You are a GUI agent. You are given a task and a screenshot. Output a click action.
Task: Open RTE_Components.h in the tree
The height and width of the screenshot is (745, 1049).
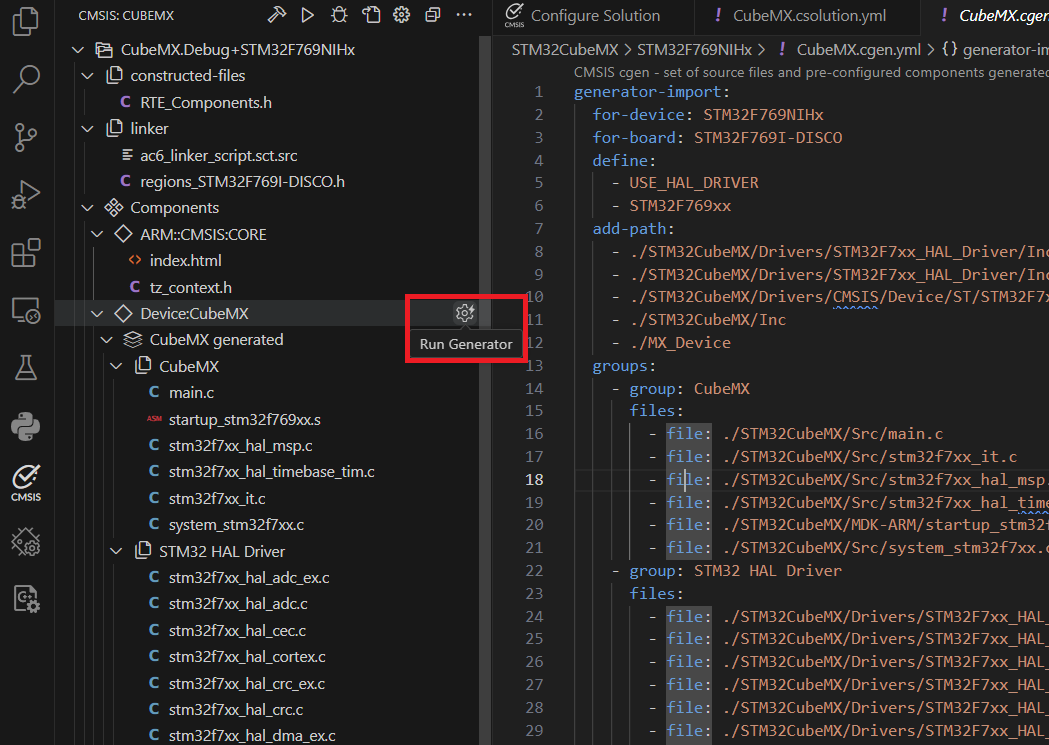pyautogui.click(x=205, y=102)
